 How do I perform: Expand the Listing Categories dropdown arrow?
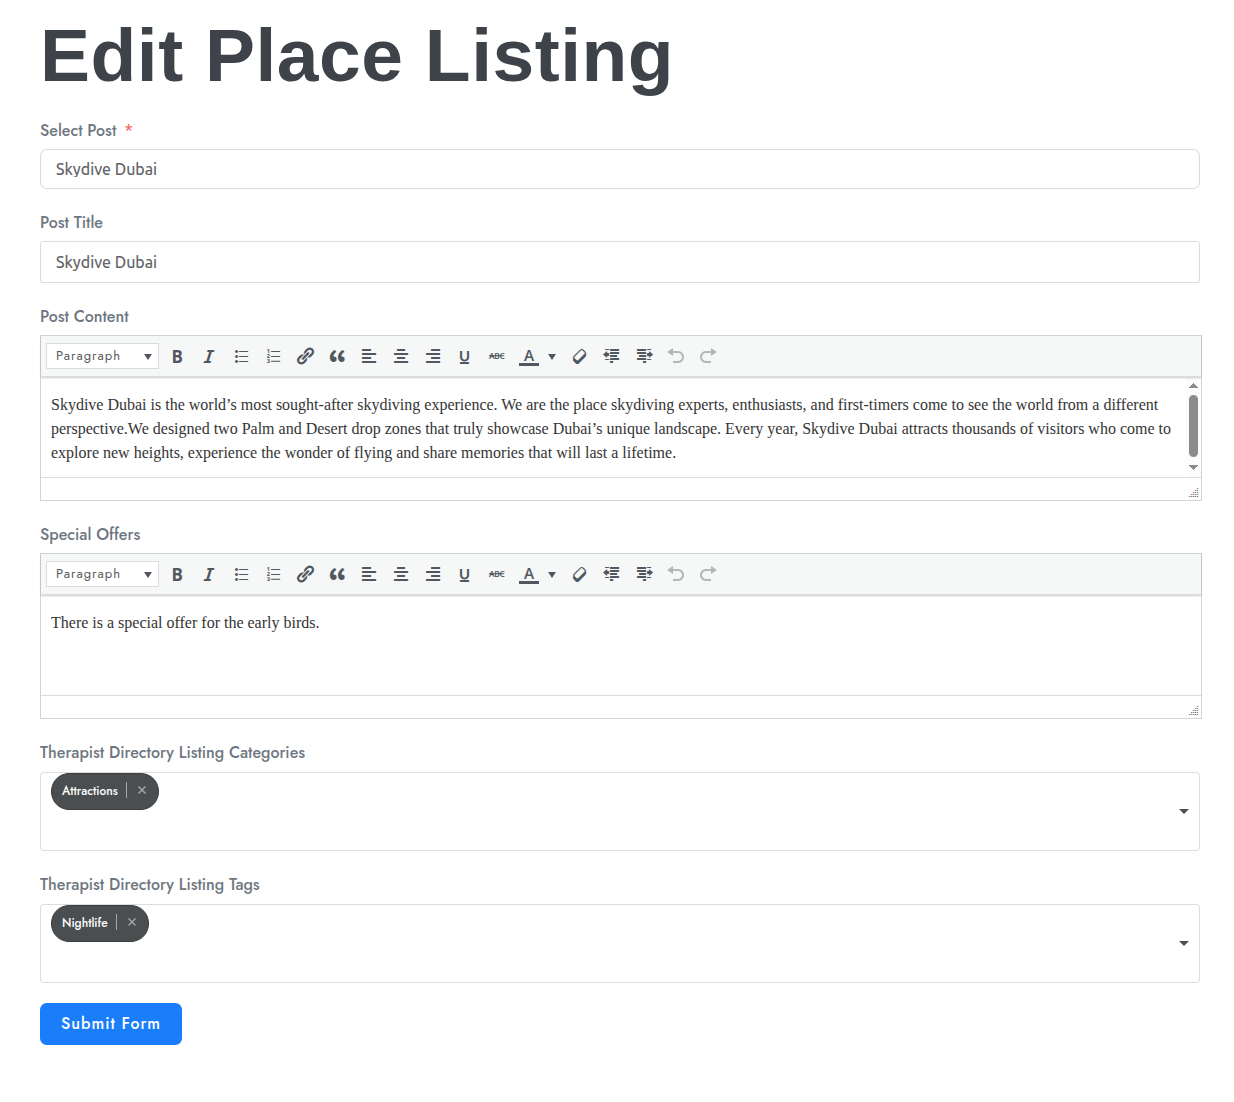click(1183, 811)
